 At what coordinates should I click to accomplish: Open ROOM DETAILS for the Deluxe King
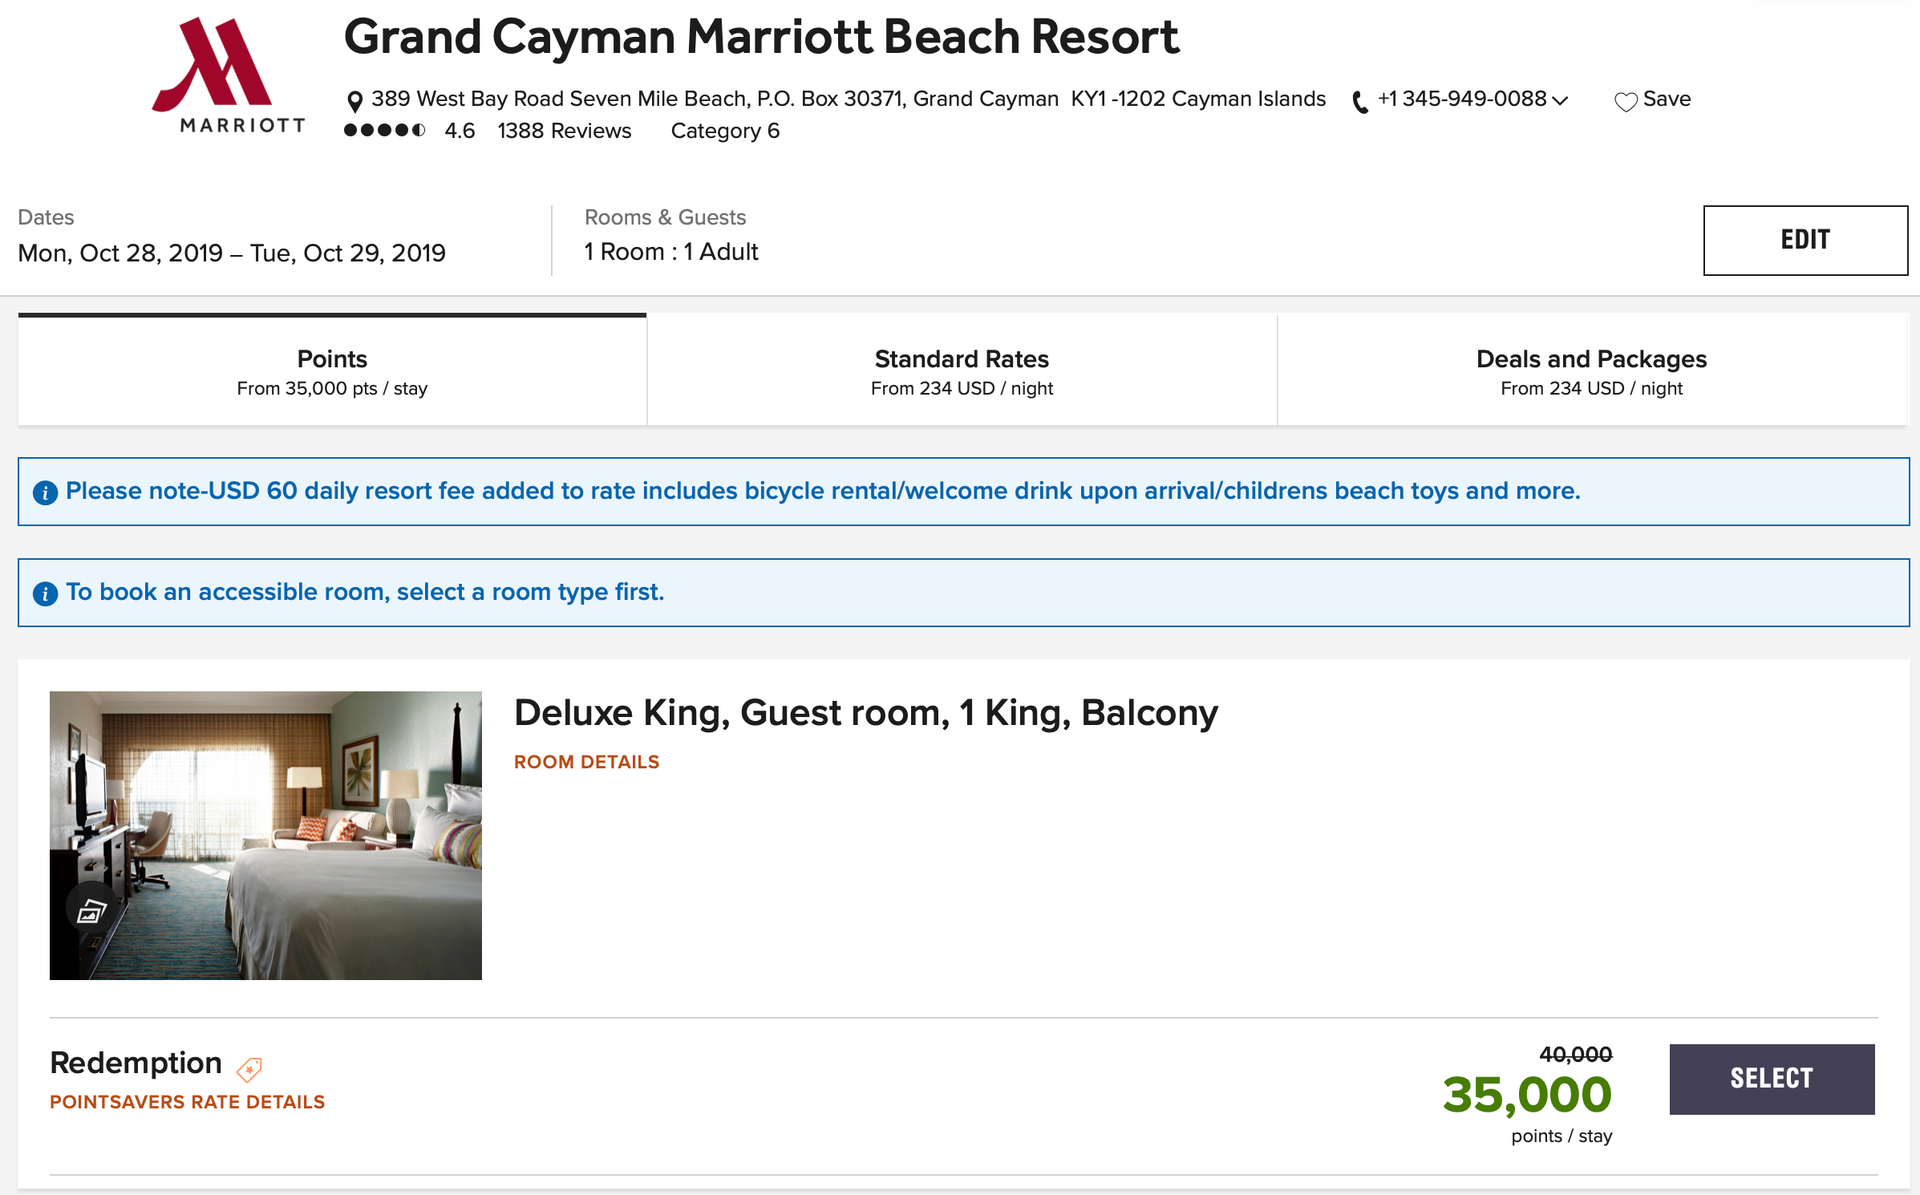tap(586, 761)
